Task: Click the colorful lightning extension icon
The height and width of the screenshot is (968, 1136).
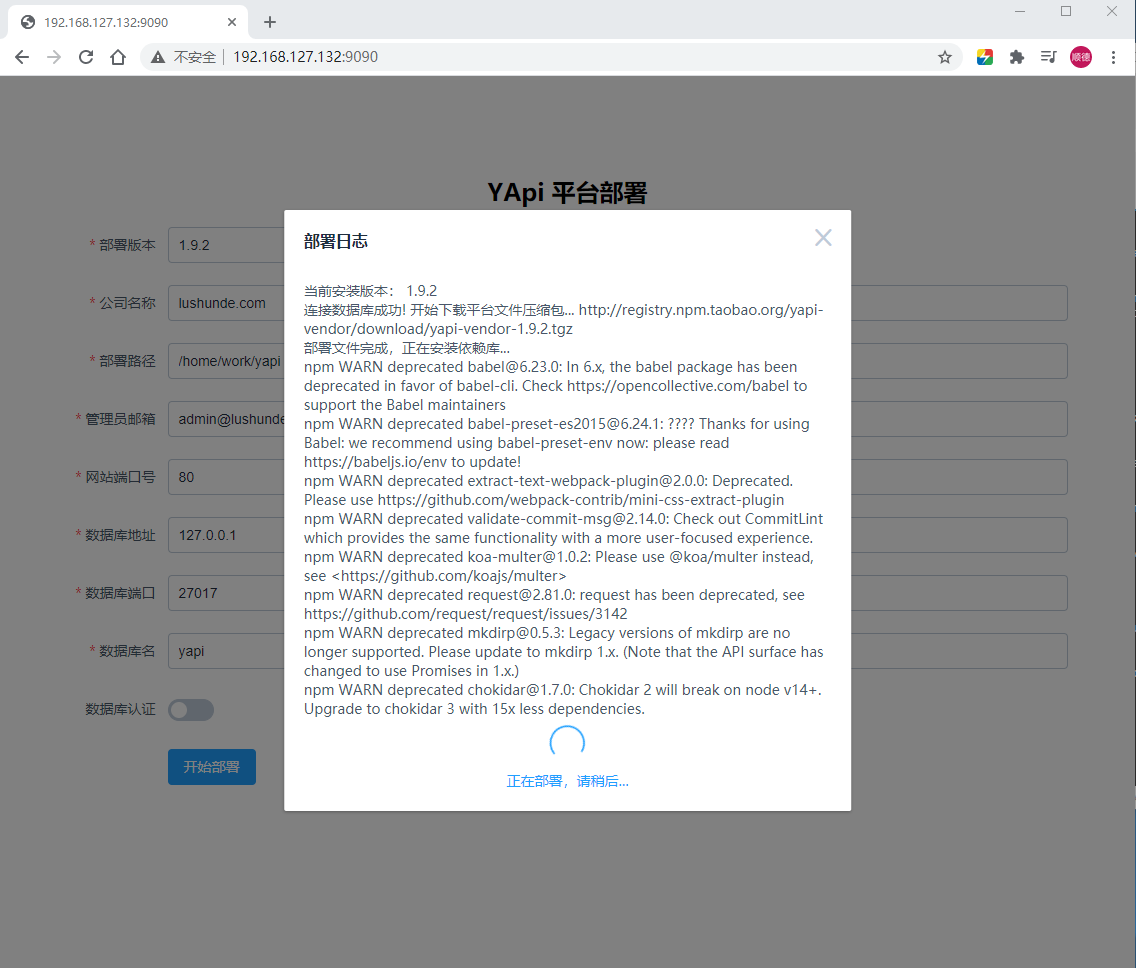Action: click(x=985, y=57)
